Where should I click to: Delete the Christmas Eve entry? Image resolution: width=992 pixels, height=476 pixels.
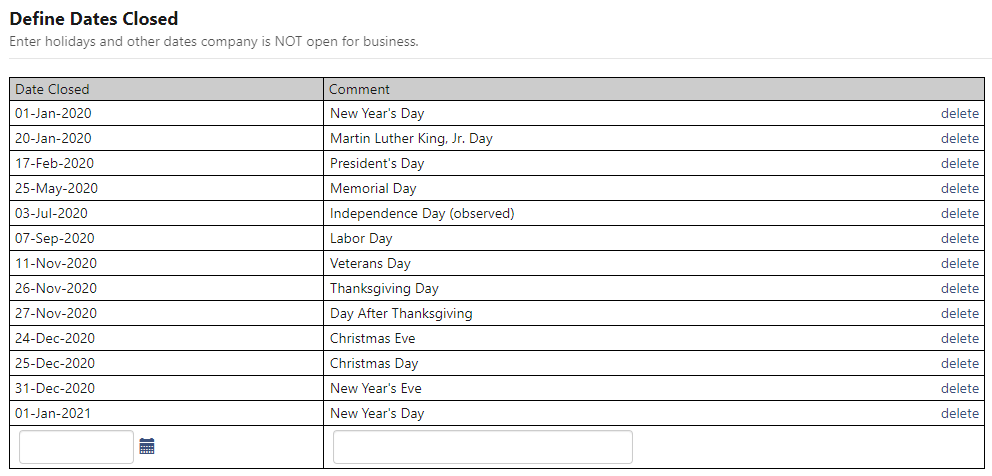pyautogui.click(x=959, y=338)
